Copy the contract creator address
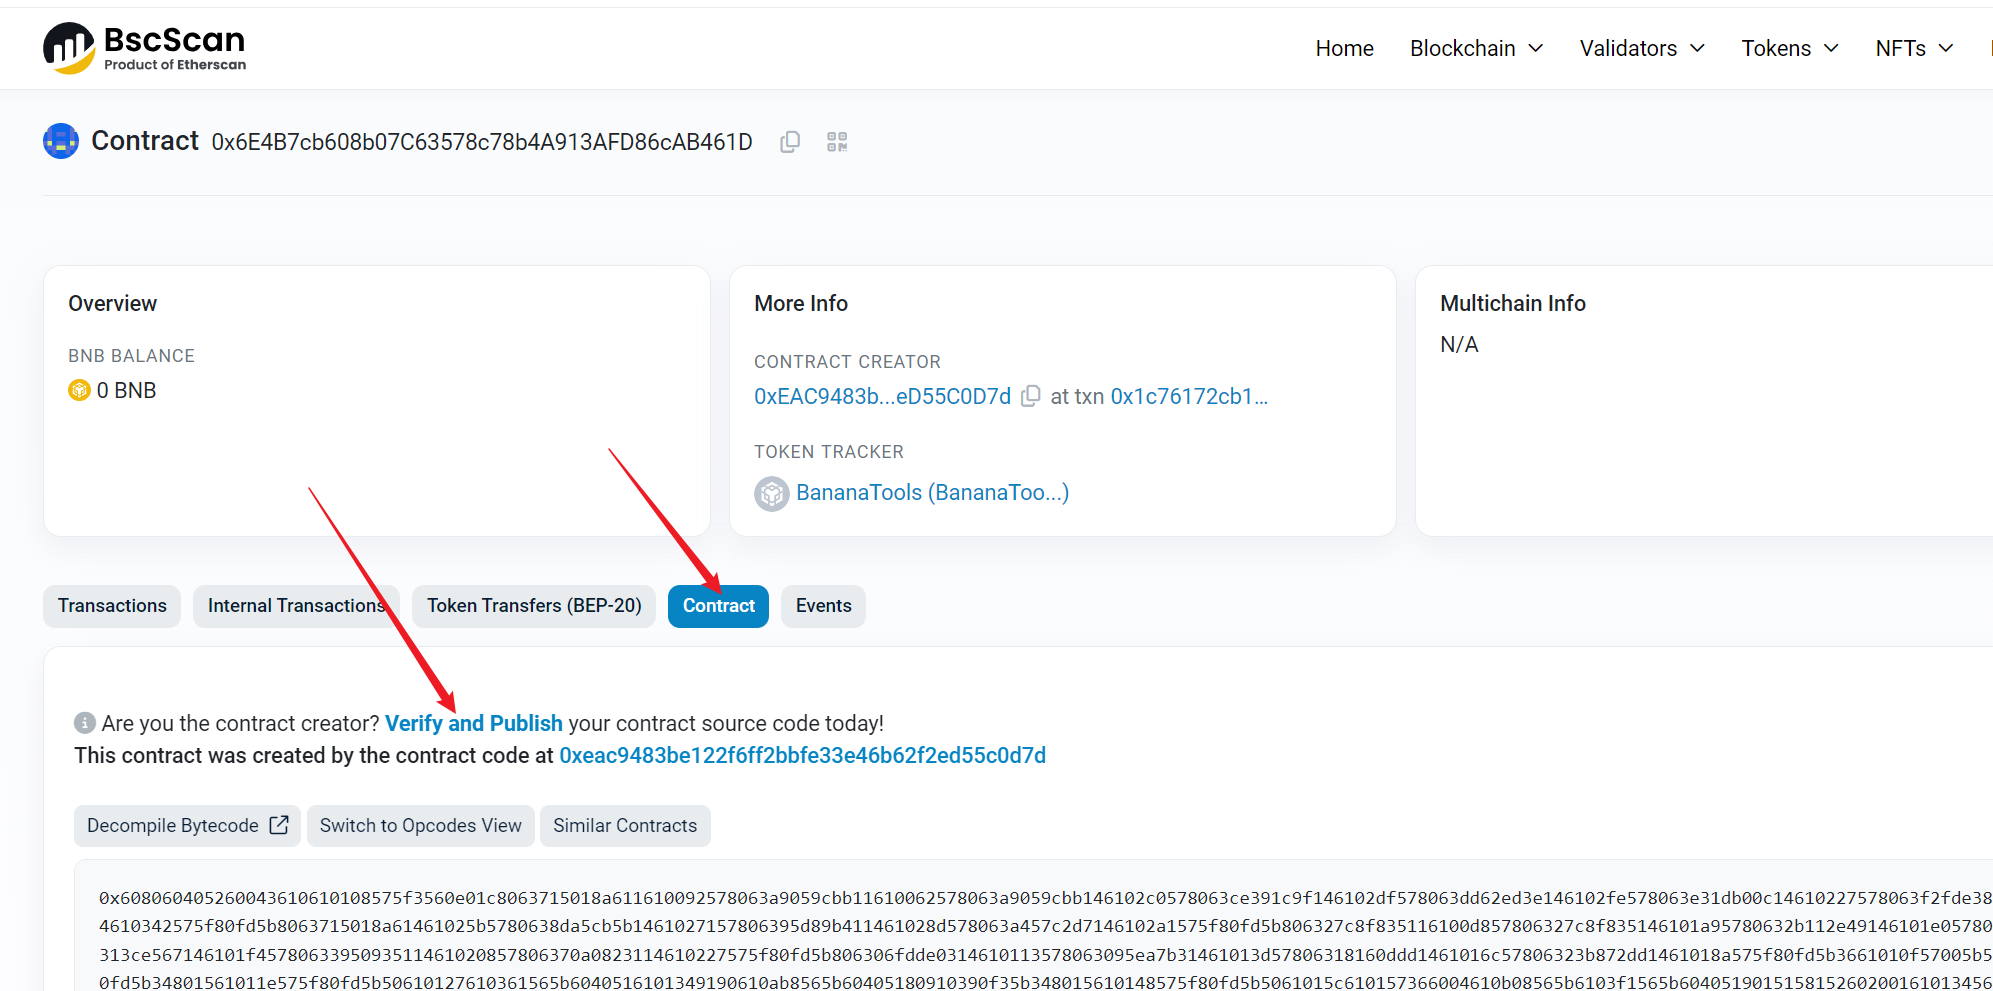The image size is (1993, 991). tap(1031, 396)
